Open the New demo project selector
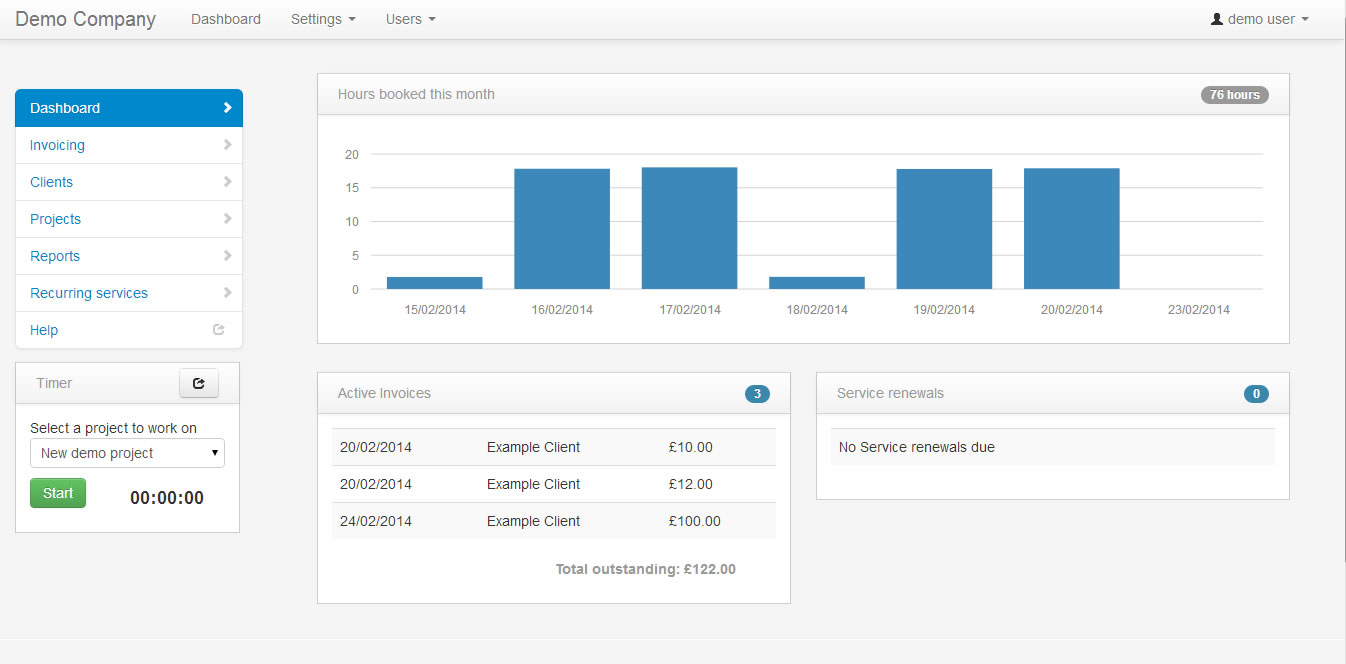Viewport: 1346px width, 664px height. click(x=128, y=453)
